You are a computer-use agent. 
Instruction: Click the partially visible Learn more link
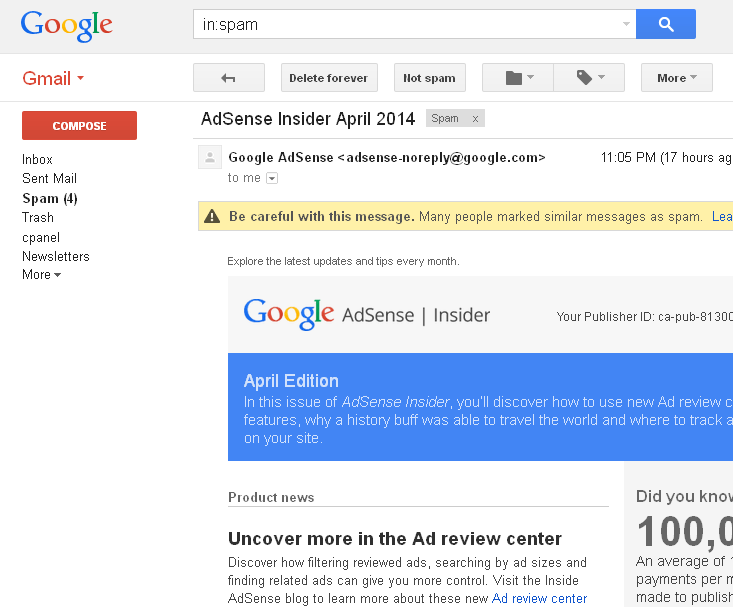[722, 216]
